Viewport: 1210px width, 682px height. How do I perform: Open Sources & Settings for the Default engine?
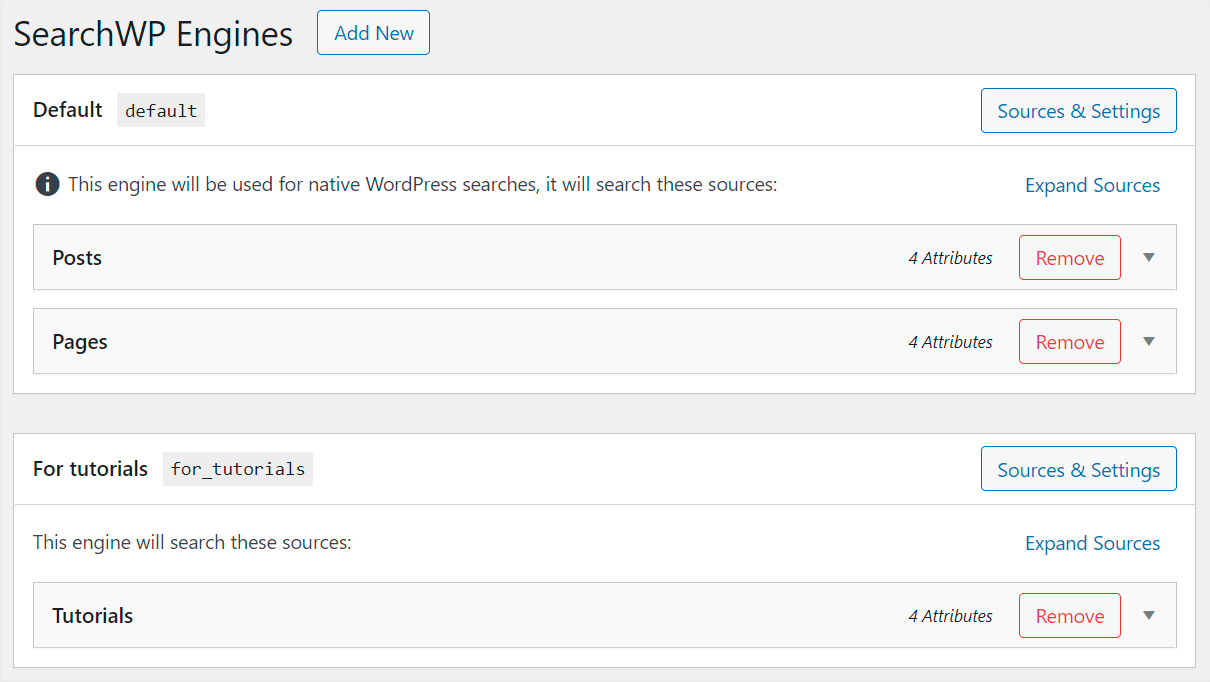point(1078,110)
